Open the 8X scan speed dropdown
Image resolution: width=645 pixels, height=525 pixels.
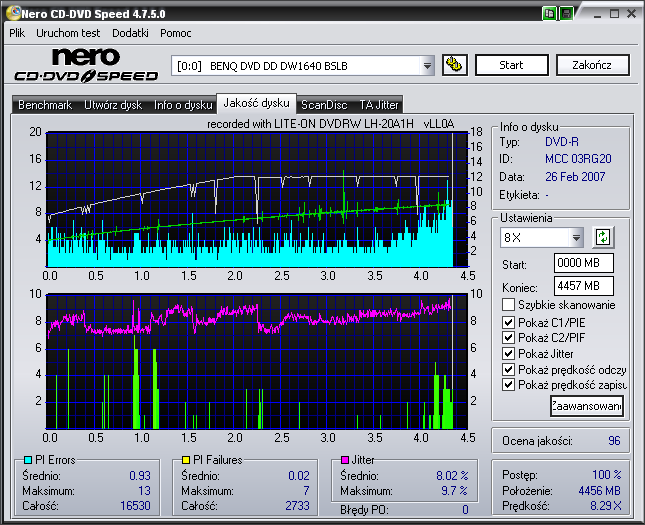576,237
